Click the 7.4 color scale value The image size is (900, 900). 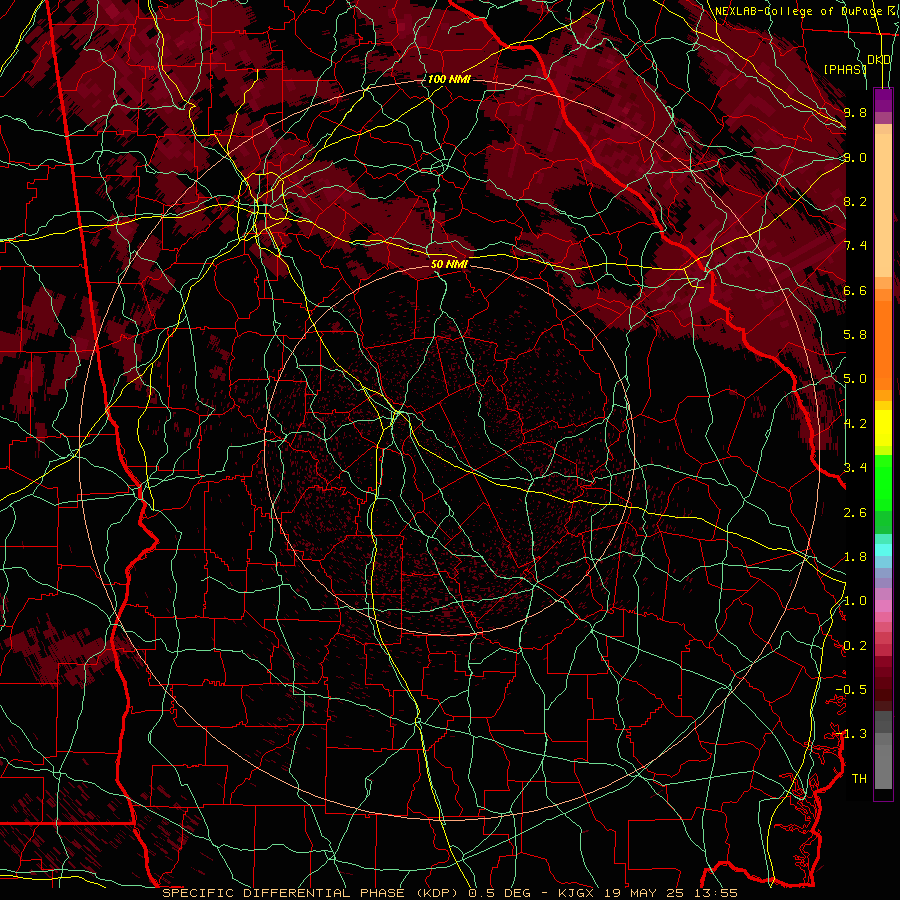point(855,246)
